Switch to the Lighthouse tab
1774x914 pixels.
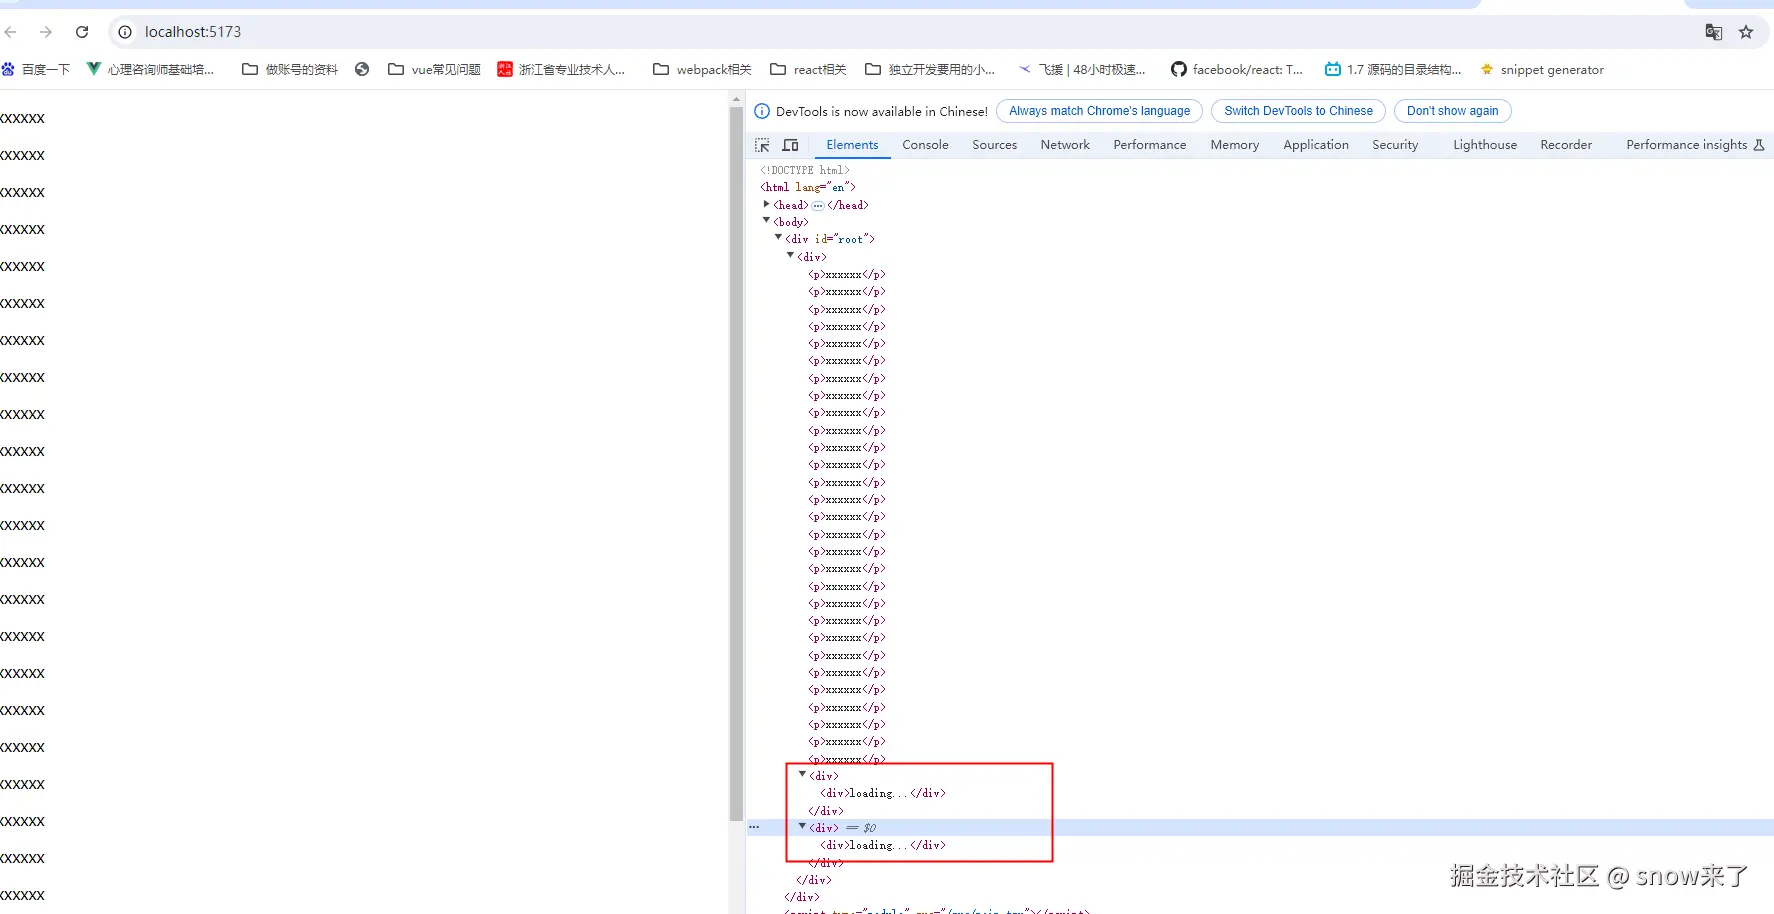(x=1485, y=145)
